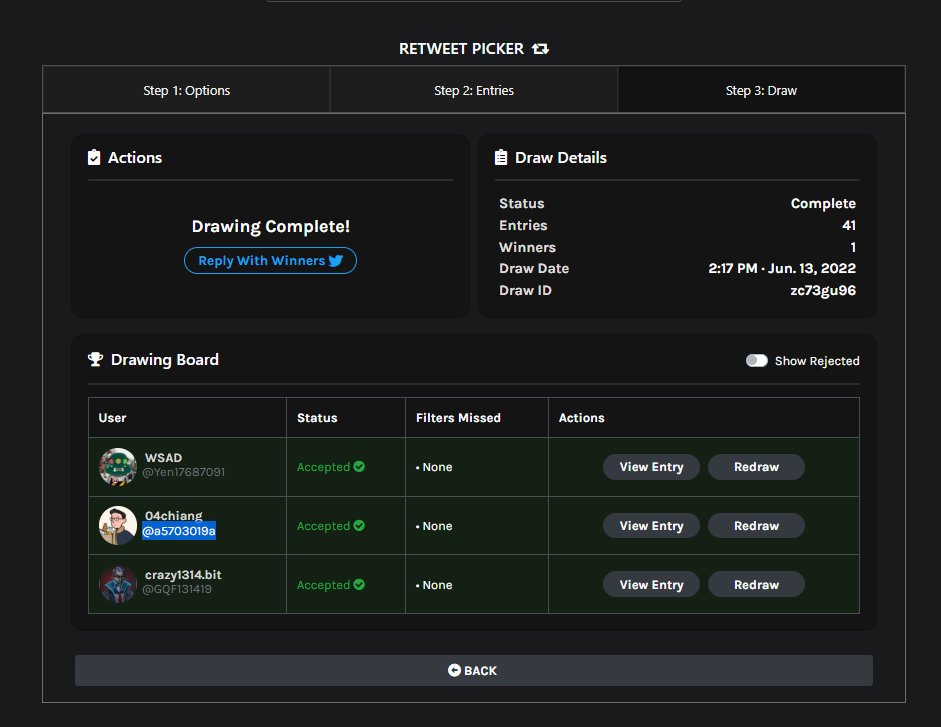The height and width of the screenshot is (727, 941).
Task: Click the RETWEET PICKER title
Action: coord(461,49)
